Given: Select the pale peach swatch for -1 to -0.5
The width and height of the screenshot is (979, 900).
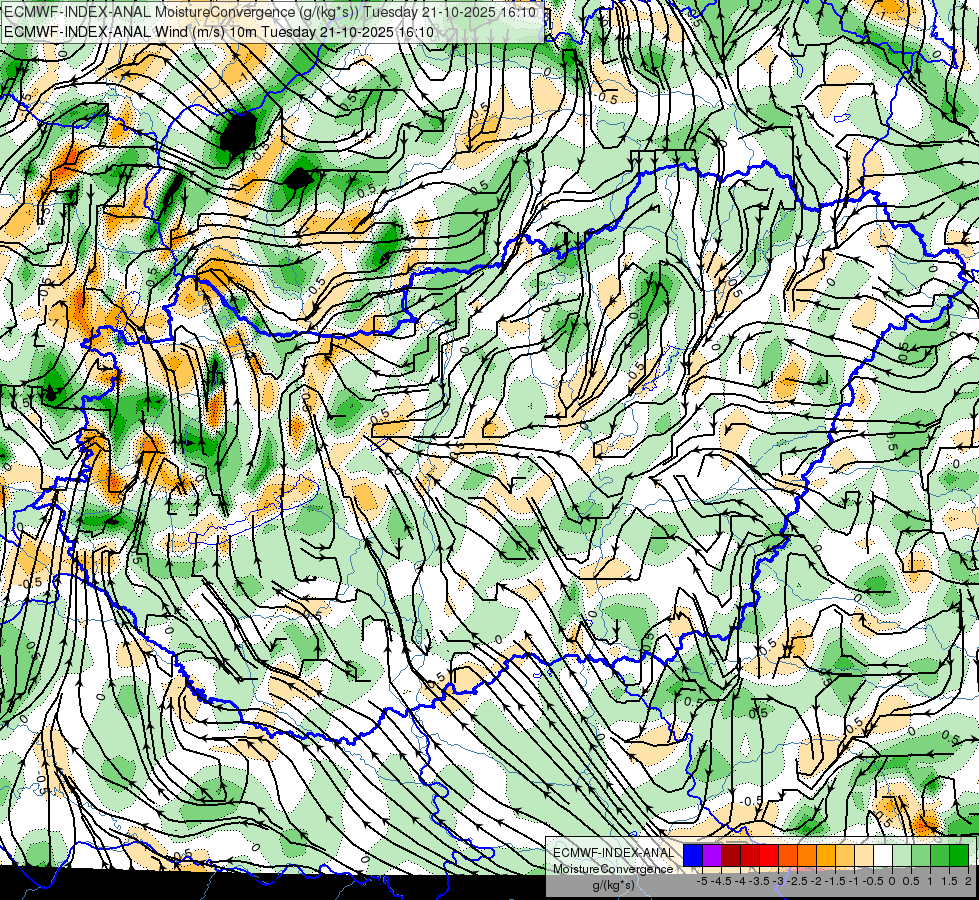Looking at the screenshot, I should 864,855.
